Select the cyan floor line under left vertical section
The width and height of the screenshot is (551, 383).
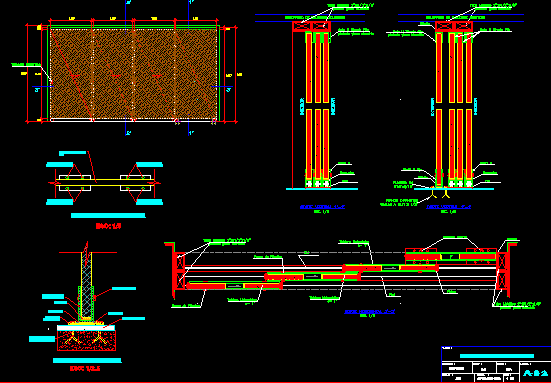click(x=322, y=189)
